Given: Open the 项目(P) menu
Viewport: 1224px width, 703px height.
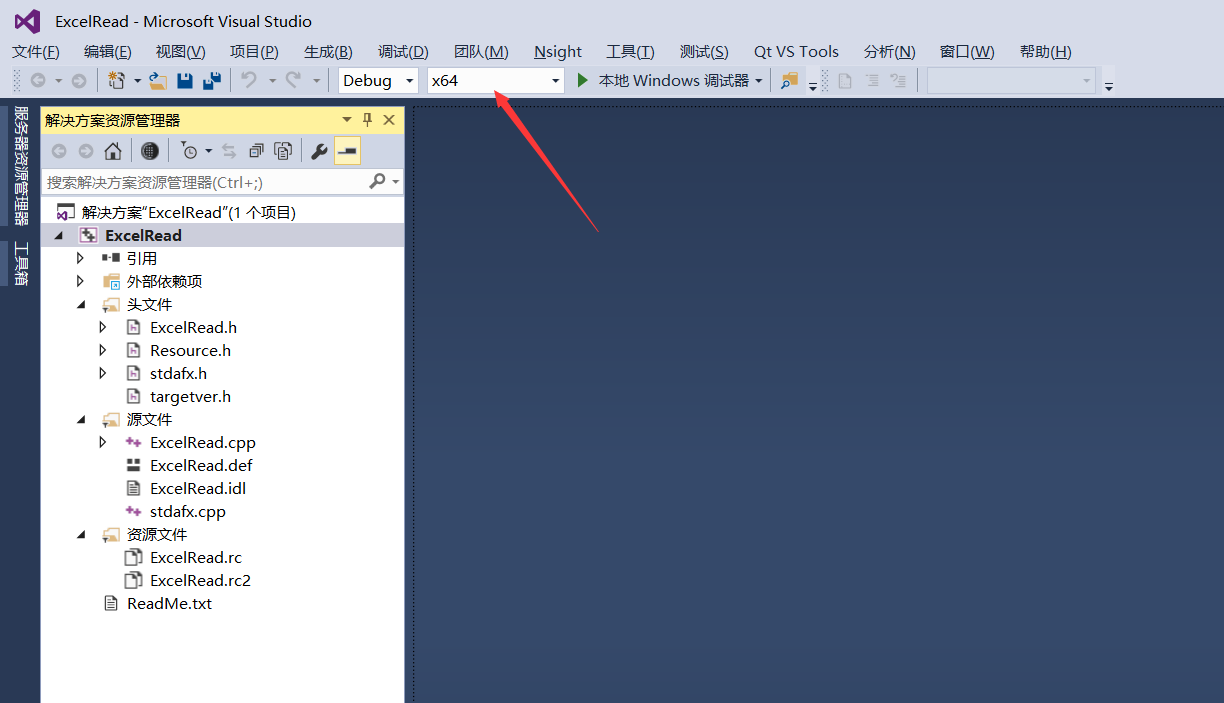Looking at the screenshot, I should pos(254,52).
